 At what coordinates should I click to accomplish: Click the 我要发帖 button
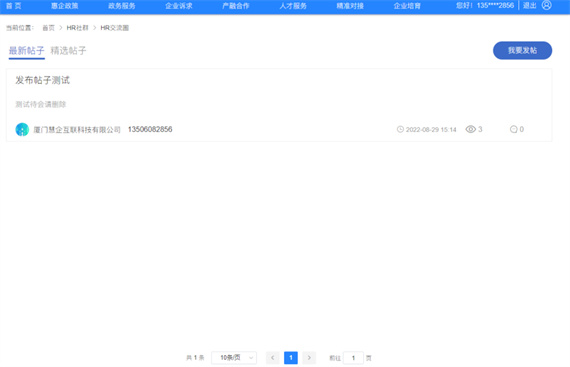[522, 51]
